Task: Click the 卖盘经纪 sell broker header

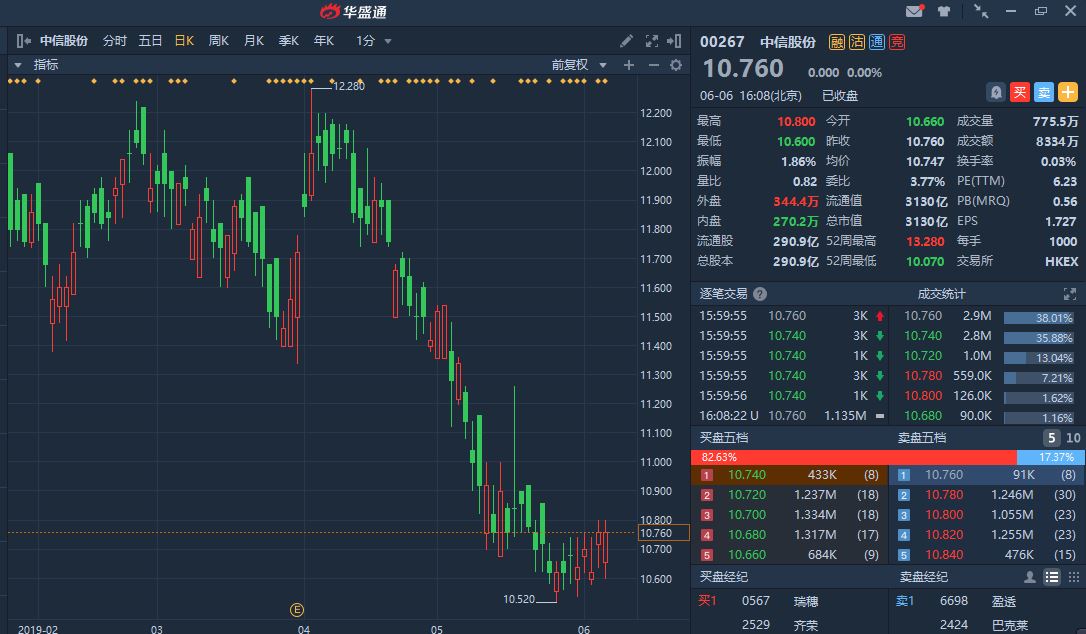Action: click(923, 576)
